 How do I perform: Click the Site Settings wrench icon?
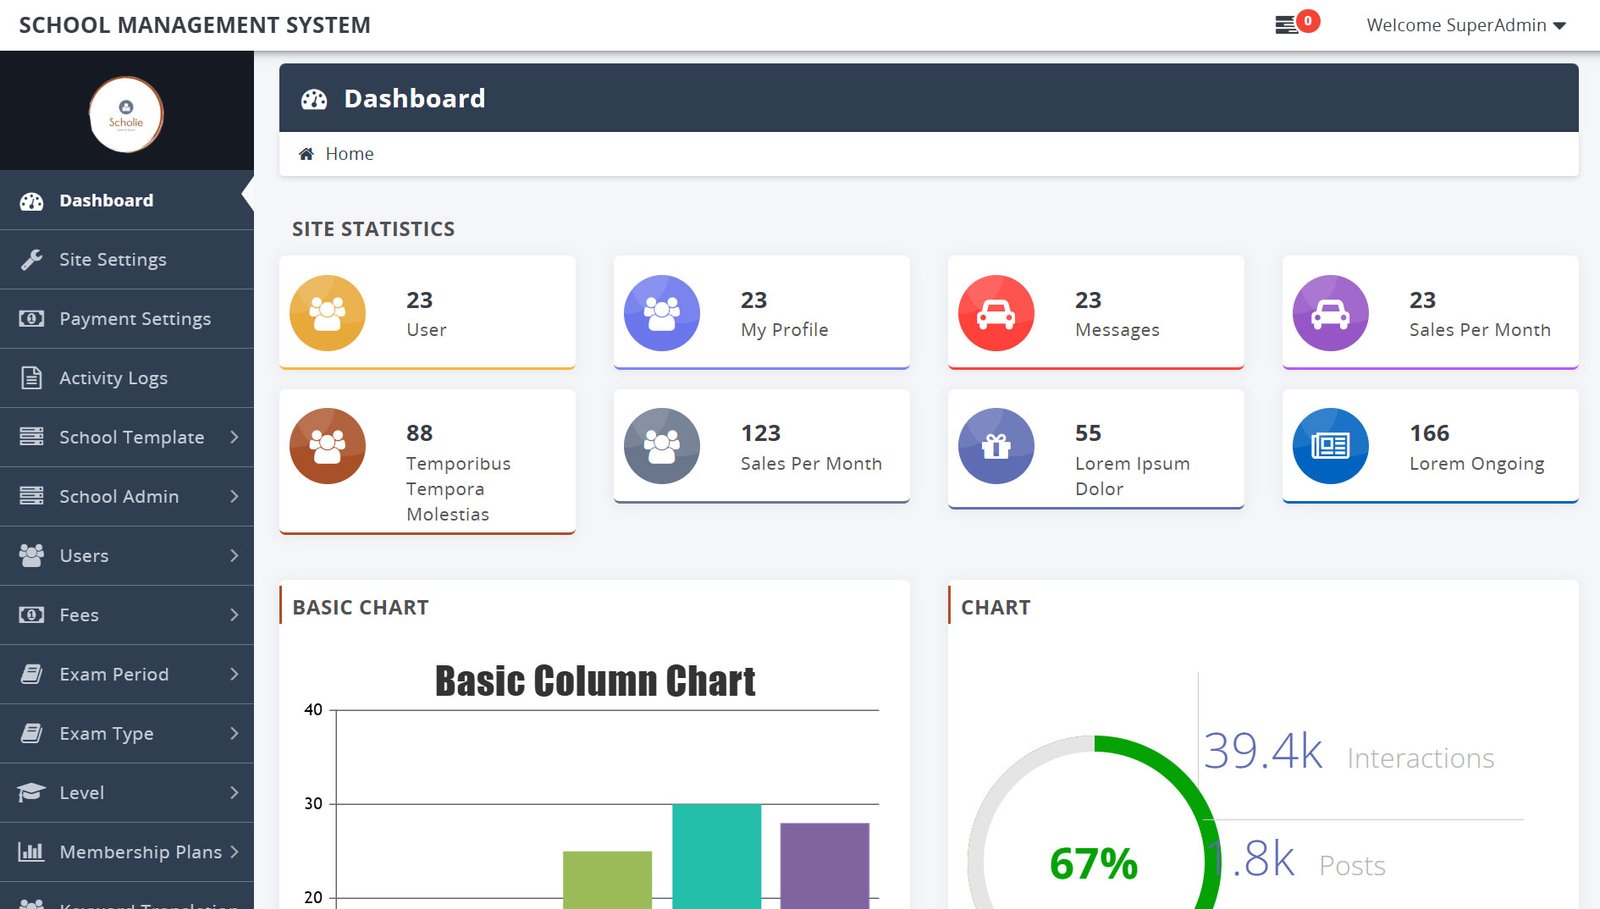pos(32,260)
